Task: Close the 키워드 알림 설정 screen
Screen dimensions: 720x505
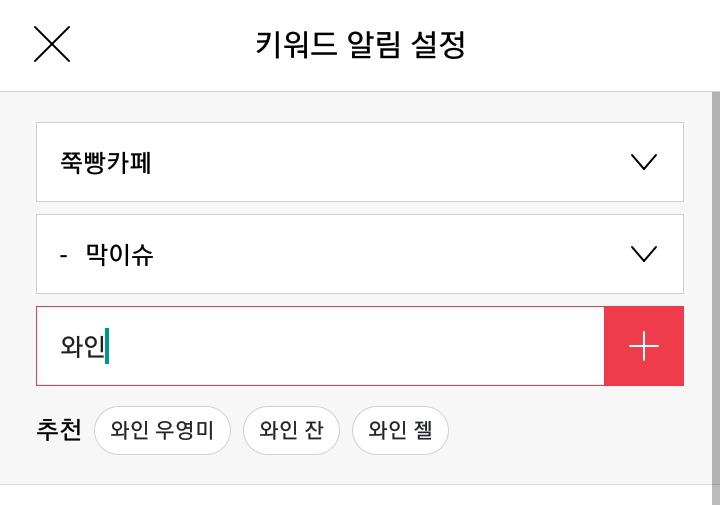Action: pos(52,44)
